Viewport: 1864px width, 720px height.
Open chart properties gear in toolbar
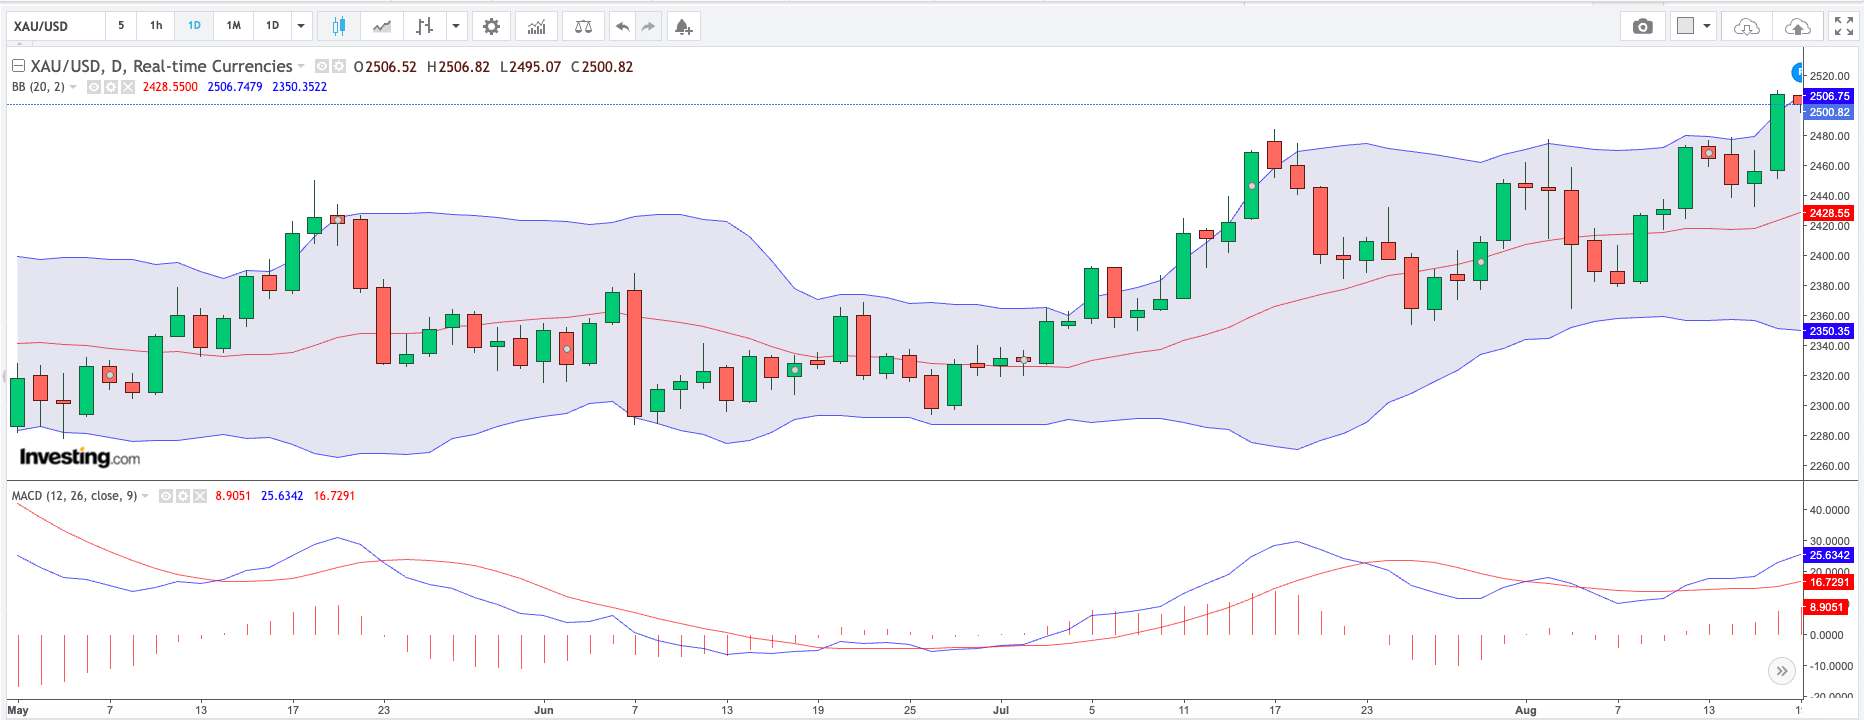click(x=491, y=26)
